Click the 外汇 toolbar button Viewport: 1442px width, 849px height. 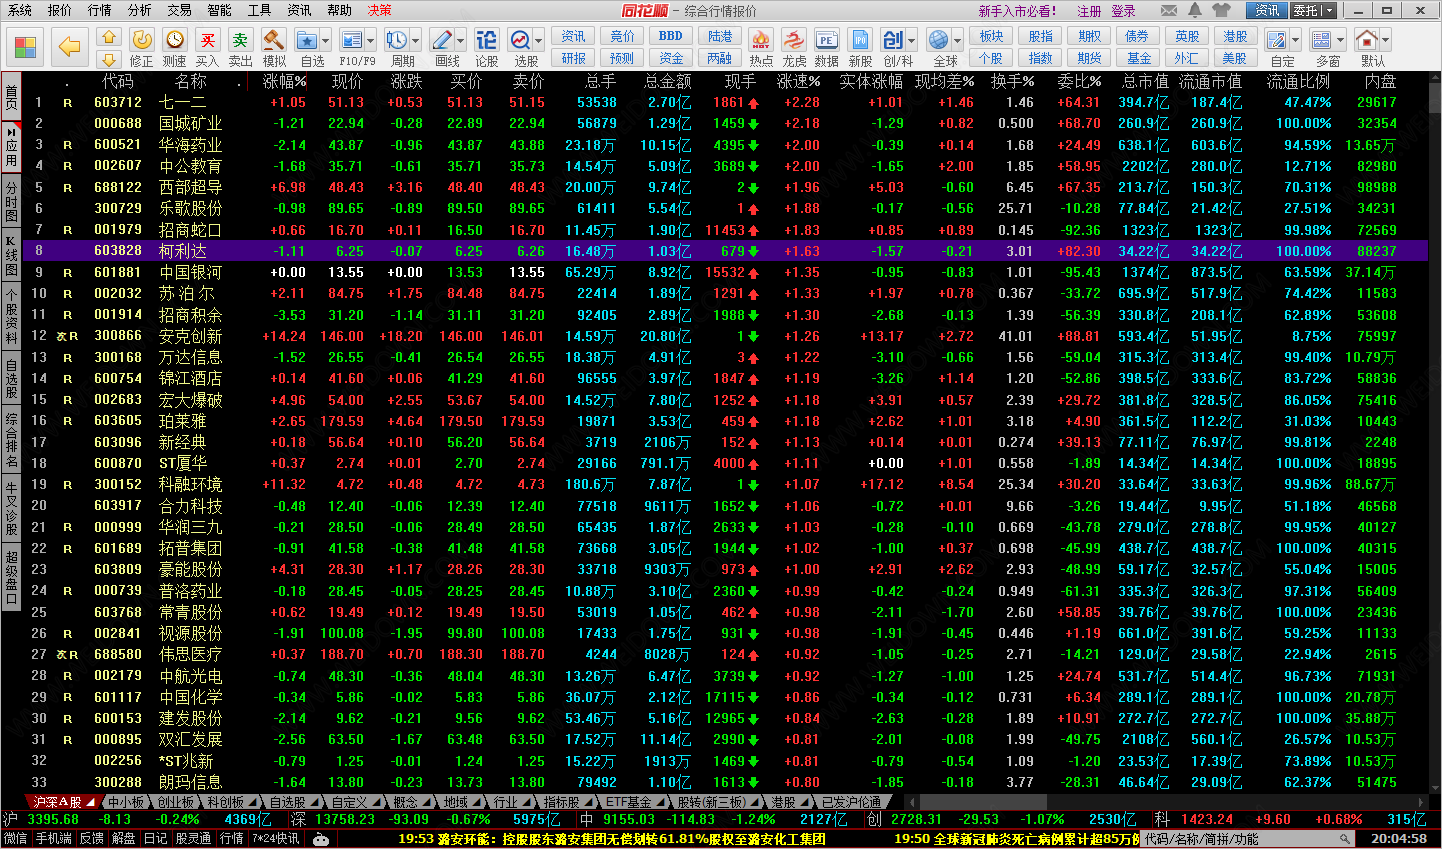1187,58
